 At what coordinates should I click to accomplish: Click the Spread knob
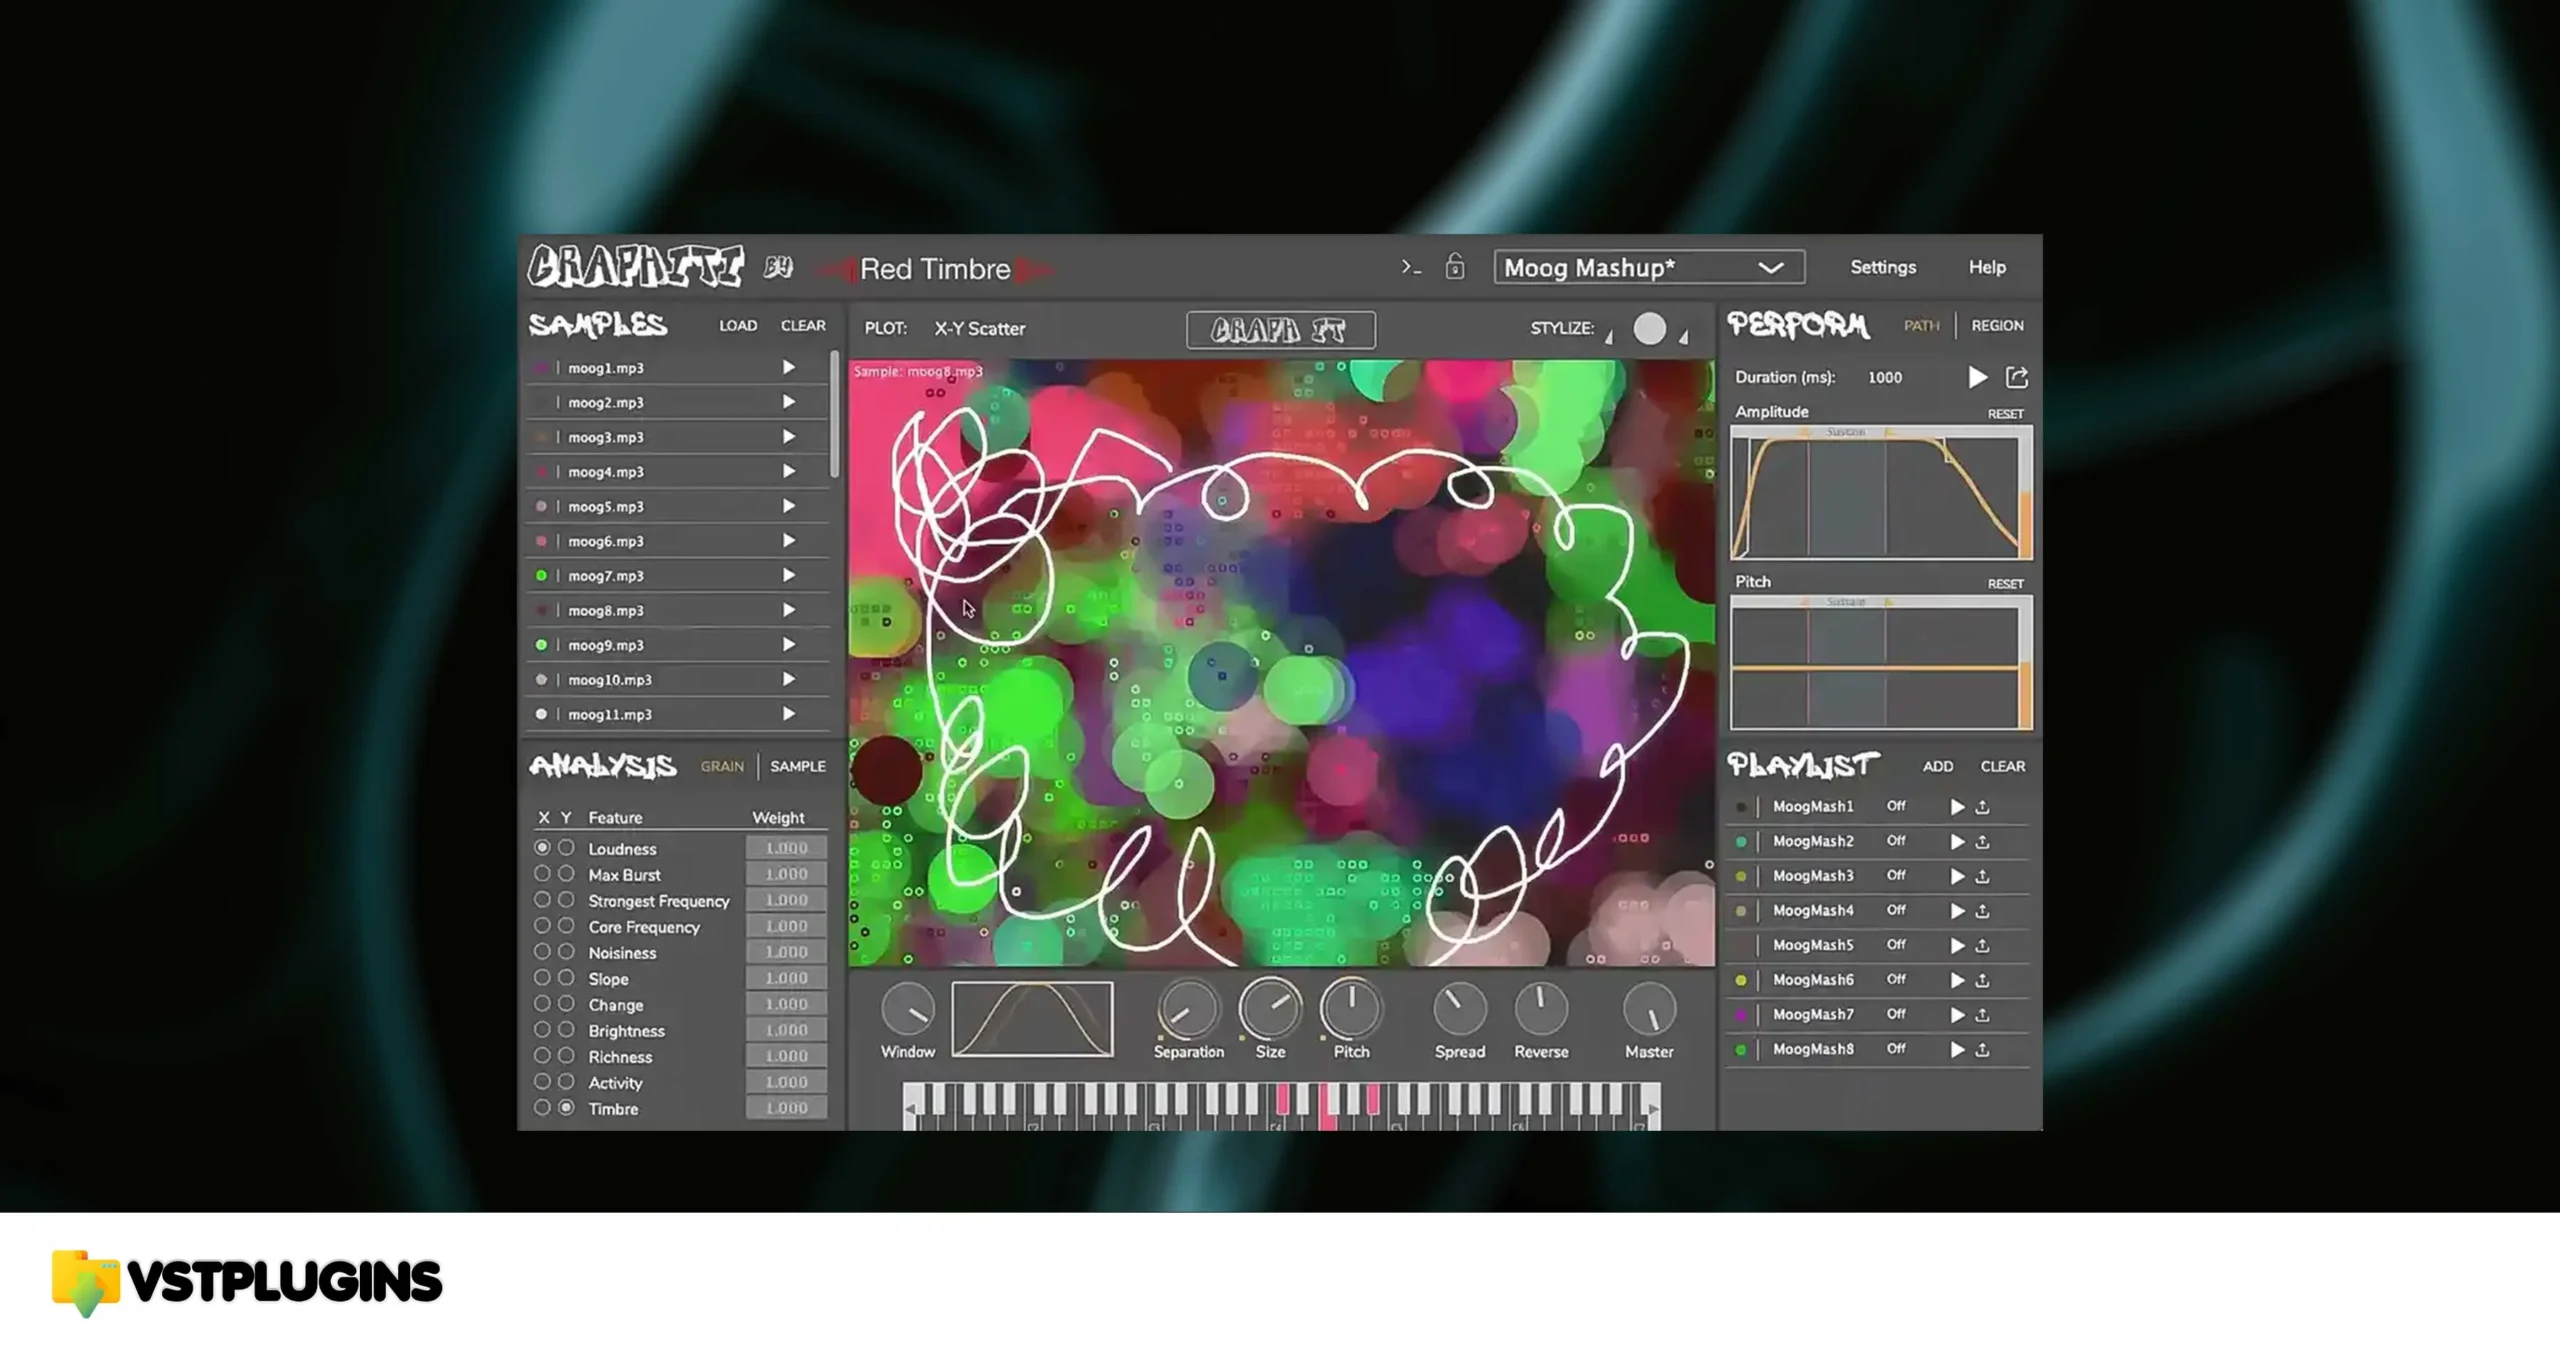click(1460, 1010)
